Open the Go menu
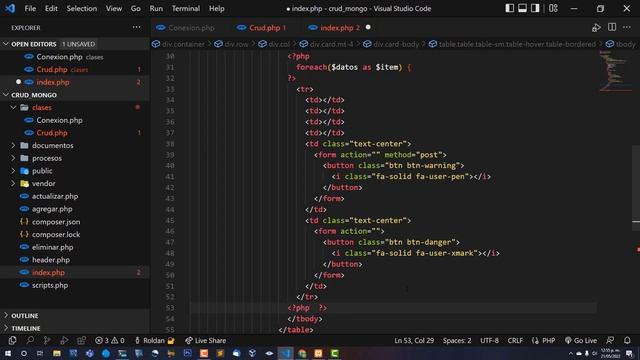 coord(136,8)
